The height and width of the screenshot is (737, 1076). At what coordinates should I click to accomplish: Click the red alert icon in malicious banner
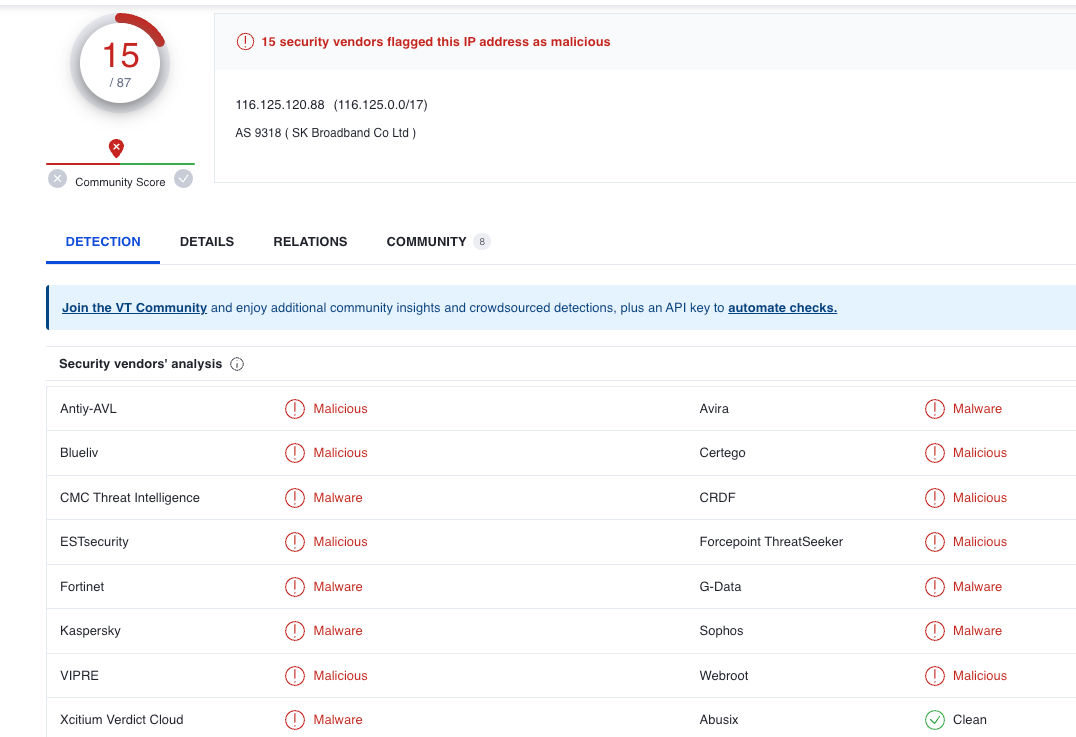click(x=245, y=42)
